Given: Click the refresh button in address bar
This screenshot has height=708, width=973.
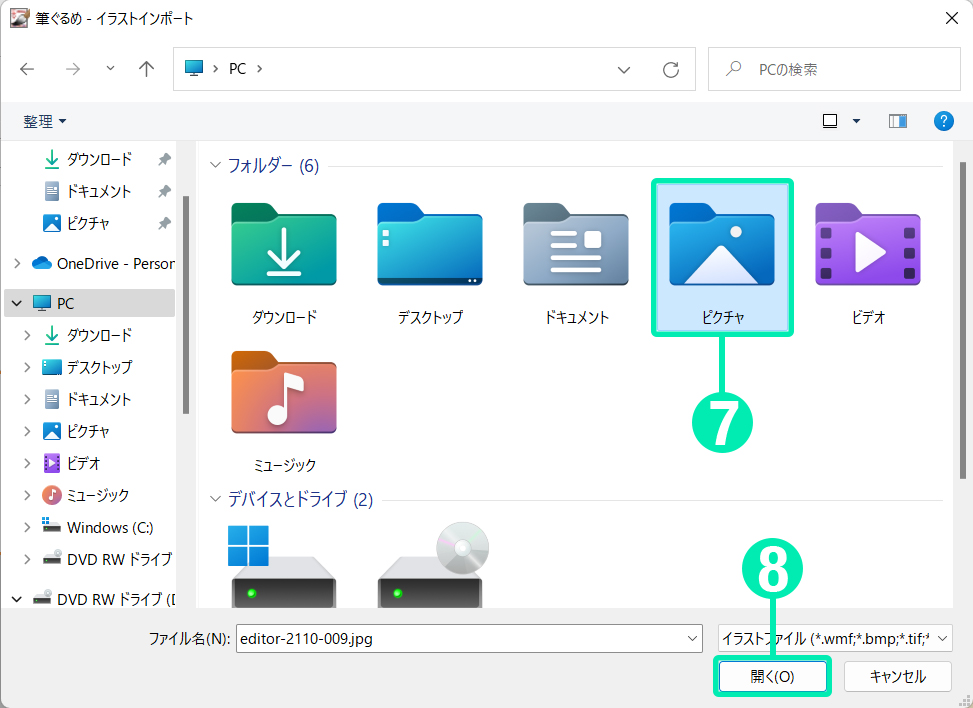Looking at the screenshot, I should click(671, 70).
